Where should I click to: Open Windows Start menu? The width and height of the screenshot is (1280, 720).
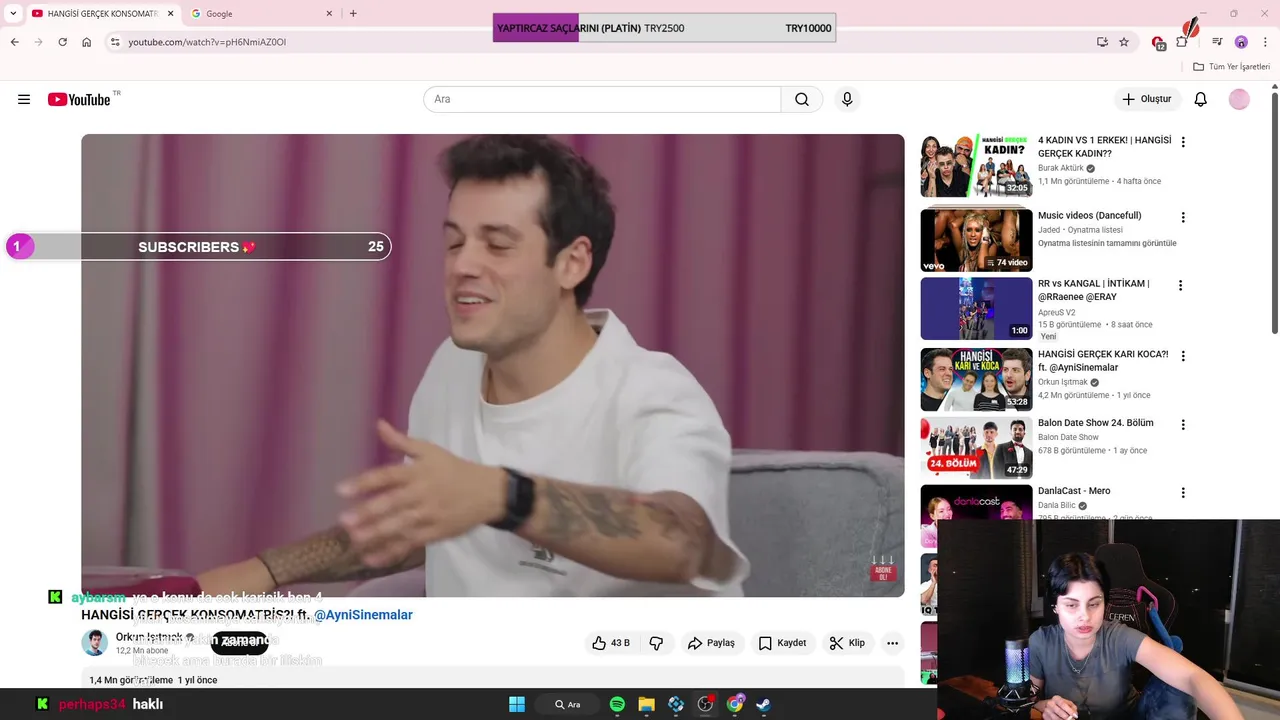point(517,704)
